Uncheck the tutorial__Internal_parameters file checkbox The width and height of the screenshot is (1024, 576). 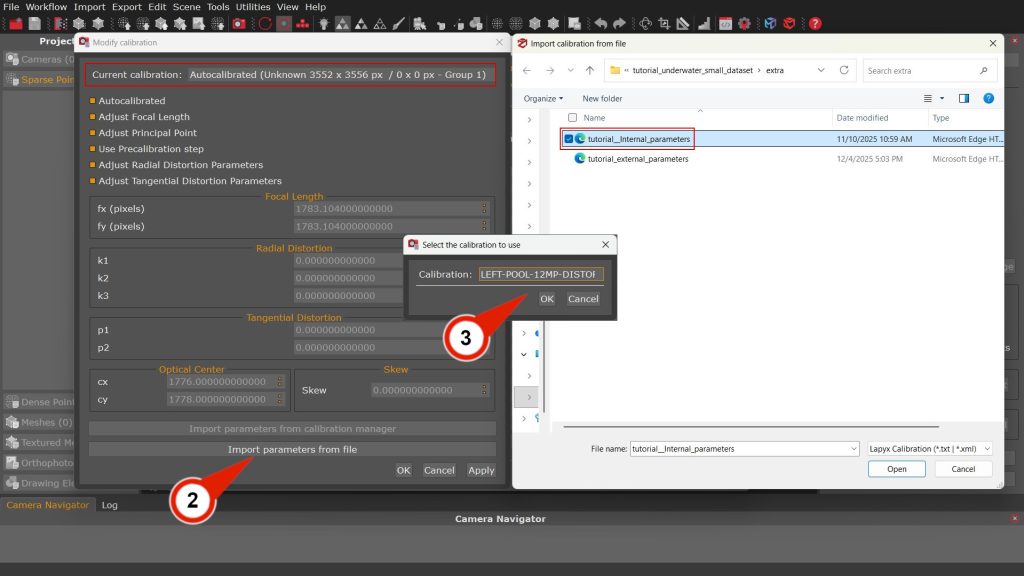pyautogui.click(x=569, y=139)
